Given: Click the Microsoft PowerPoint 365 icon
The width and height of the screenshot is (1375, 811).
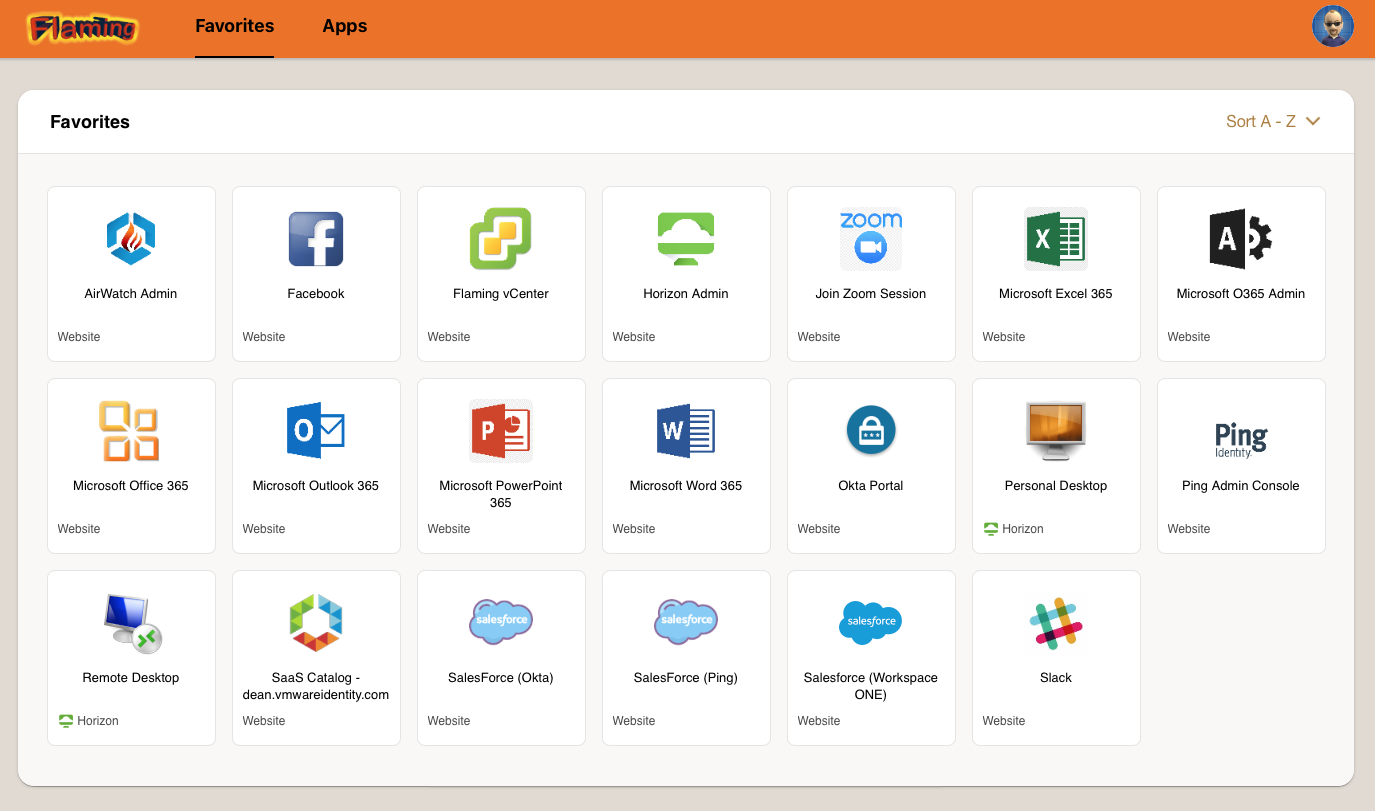Looking at the screenshot, I should coord(501,431).
